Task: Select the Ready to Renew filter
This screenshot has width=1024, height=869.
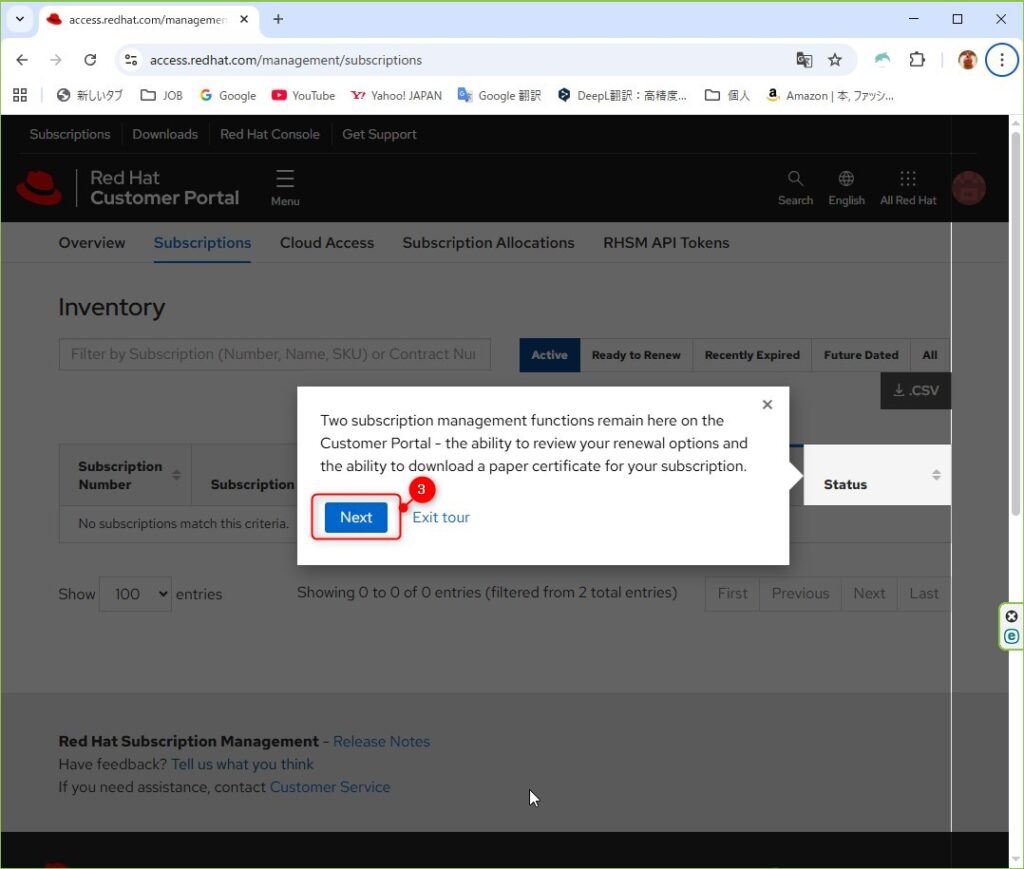Action: point(636,355)
